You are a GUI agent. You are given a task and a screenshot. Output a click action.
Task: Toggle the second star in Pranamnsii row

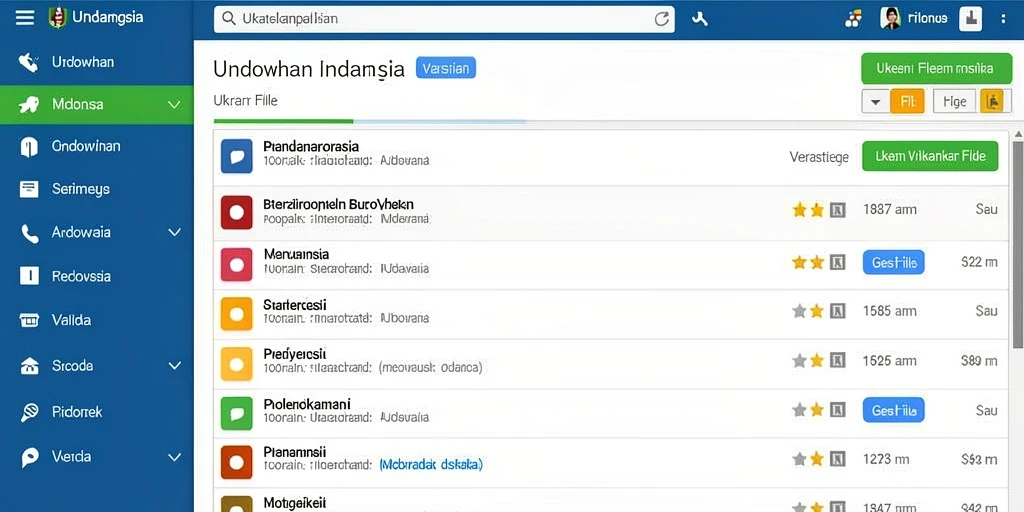point(817,459)
